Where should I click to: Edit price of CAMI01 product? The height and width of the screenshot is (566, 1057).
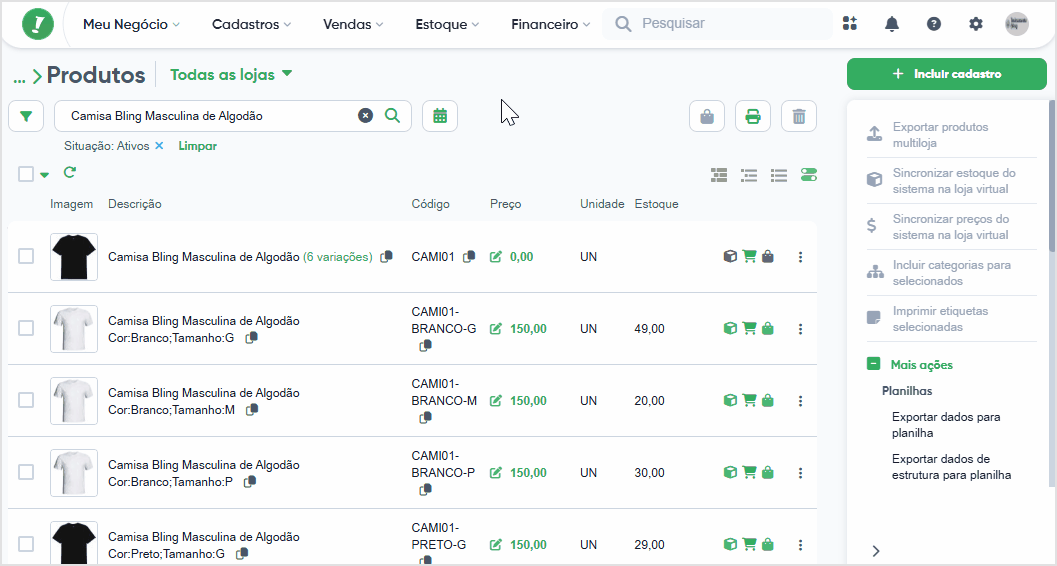point(496,257)
